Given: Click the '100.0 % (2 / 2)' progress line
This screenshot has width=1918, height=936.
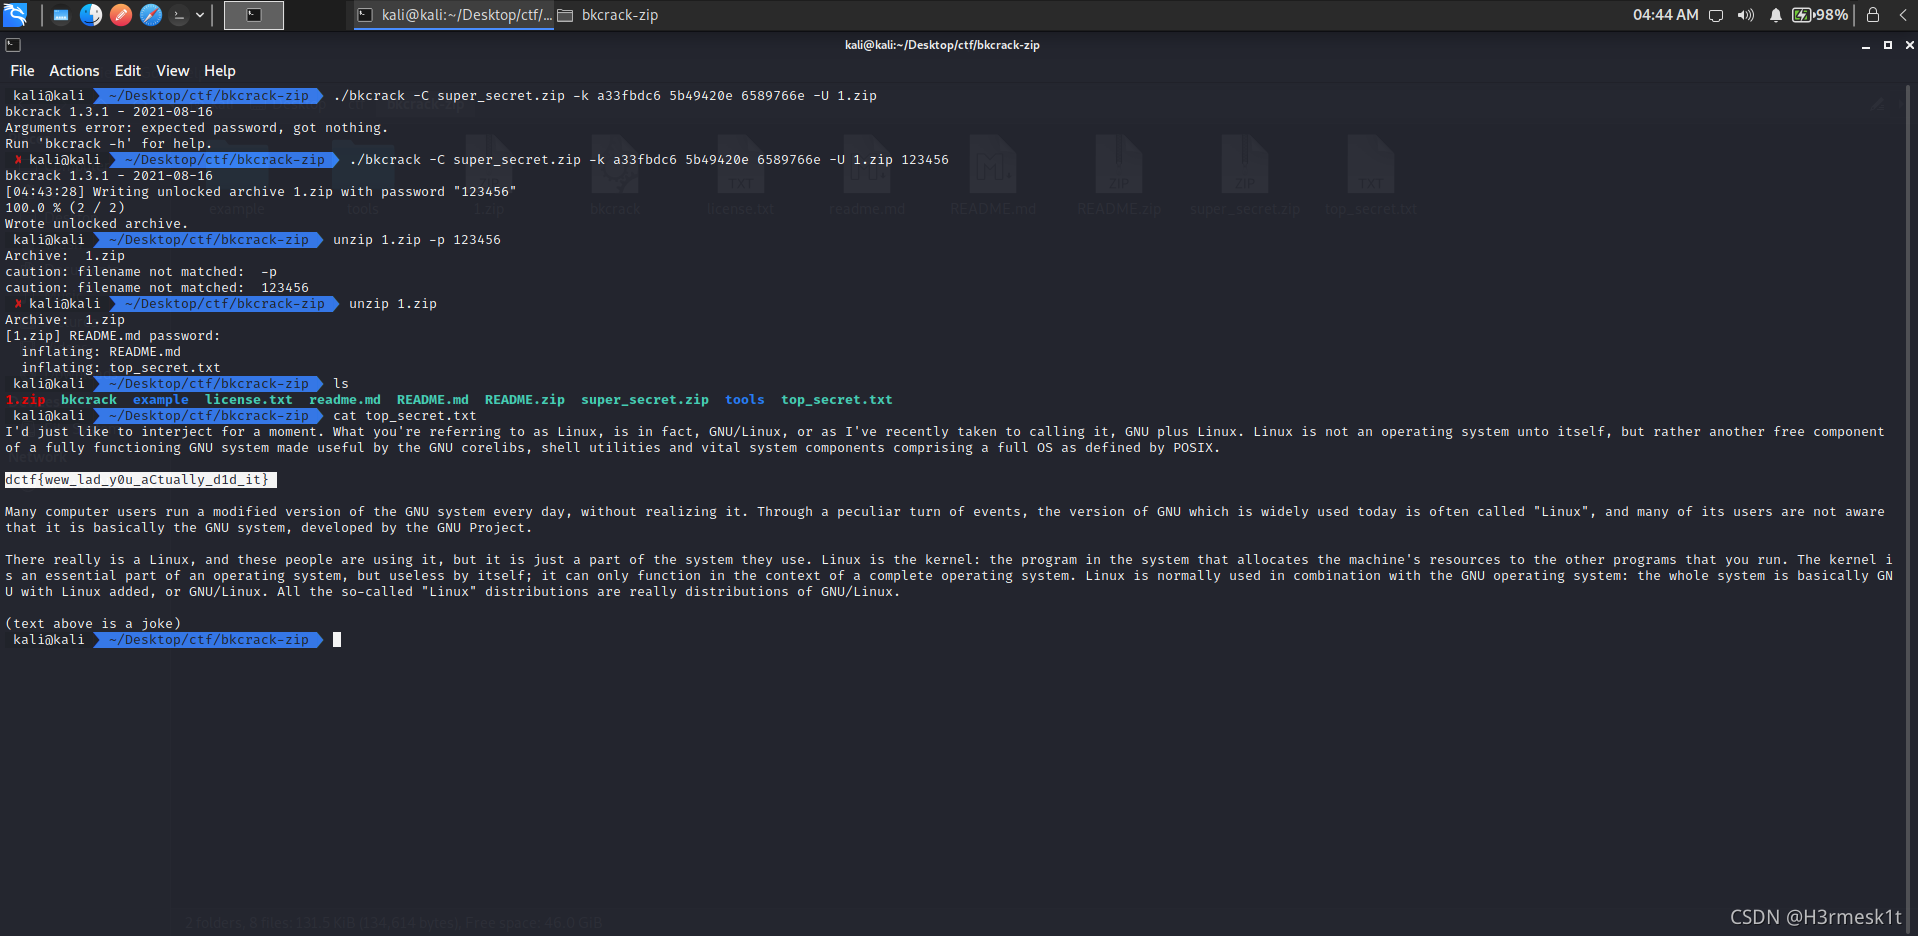Looking at the screenshot, I should (x=65, y=208).
